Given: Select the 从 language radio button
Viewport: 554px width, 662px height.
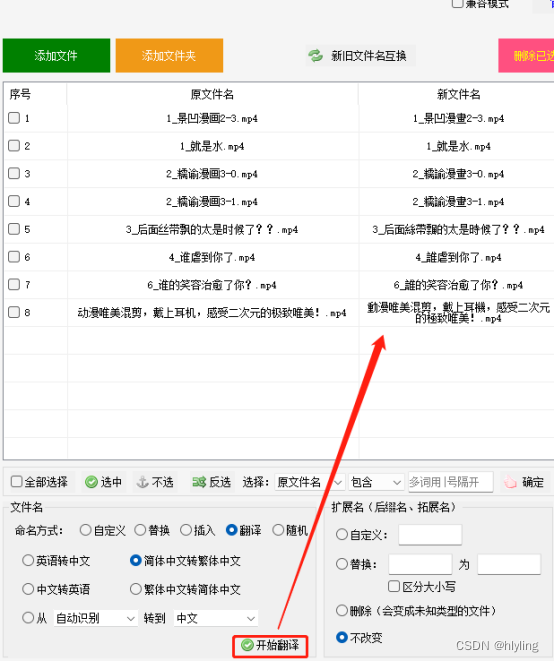Looking at the screenshot, I should click(x=28, y=618).
